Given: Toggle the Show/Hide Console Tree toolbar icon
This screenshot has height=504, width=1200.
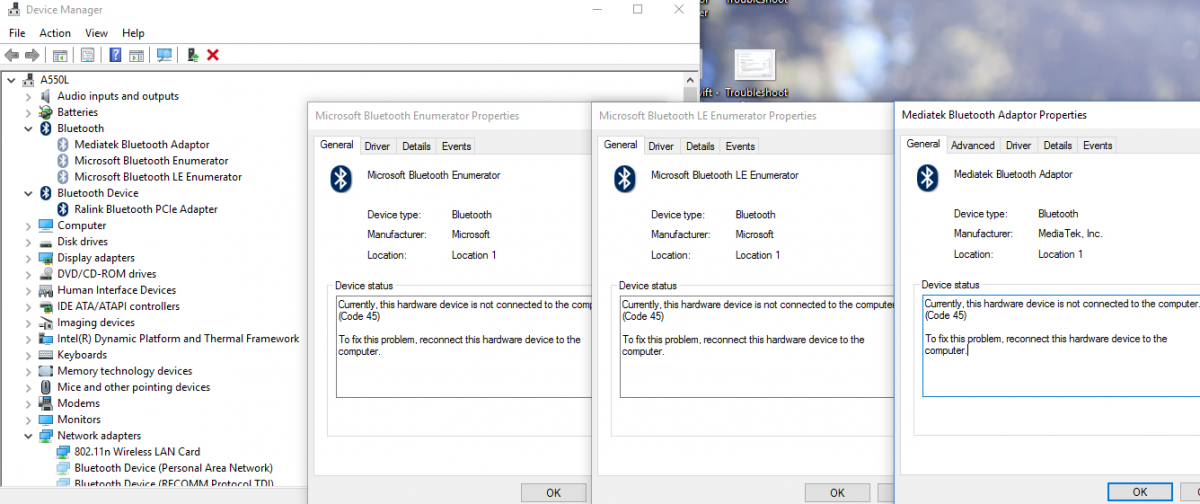Looking at the screenshot, I should tap(60, 55).
